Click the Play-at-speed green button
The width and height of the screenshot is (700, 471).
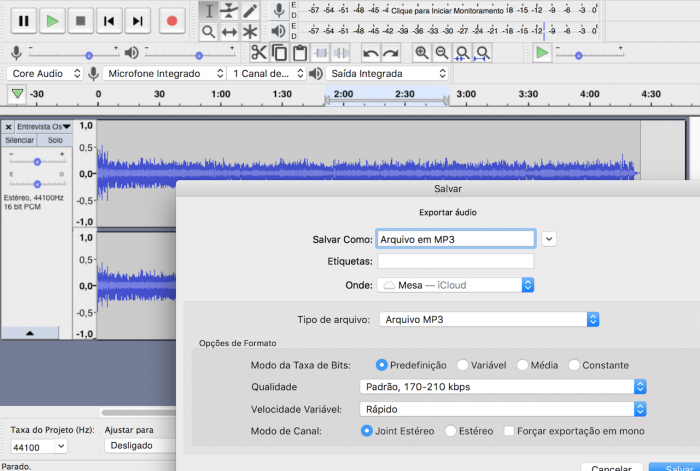pyautogui.click(x=542, y=53)
